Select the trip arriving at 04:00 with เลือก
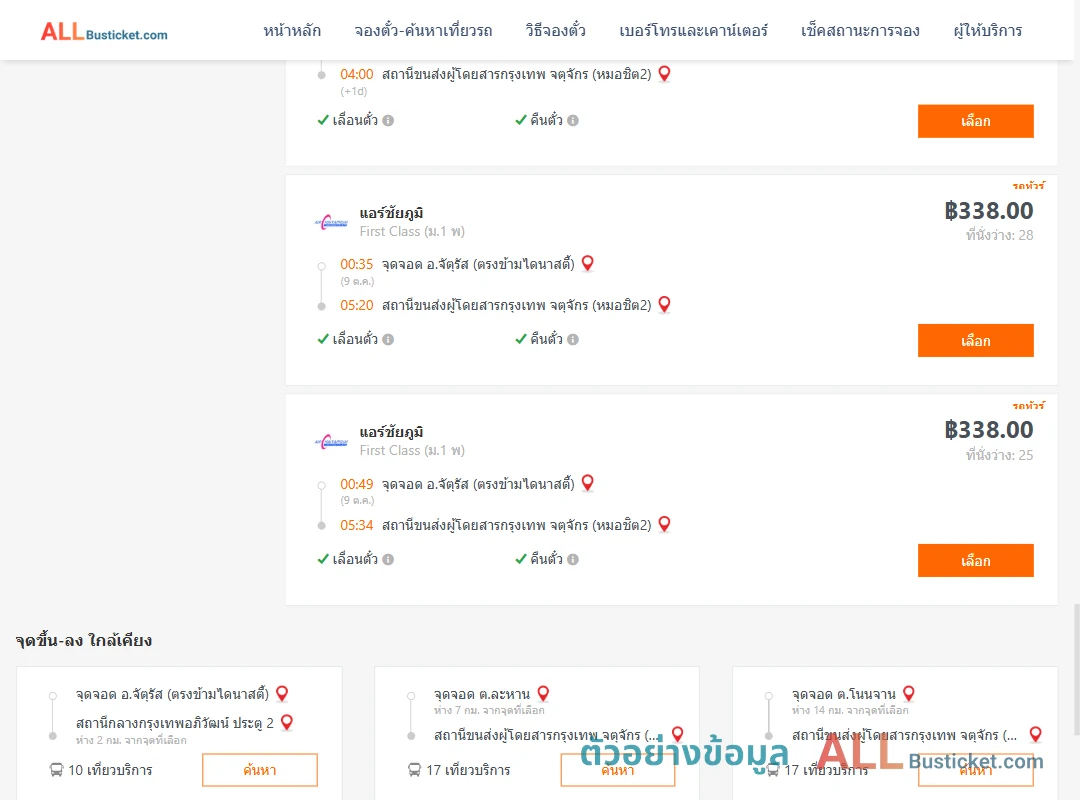Image resolution: width=1080 pixels, height=800 pixels. [x=975, y=121]
